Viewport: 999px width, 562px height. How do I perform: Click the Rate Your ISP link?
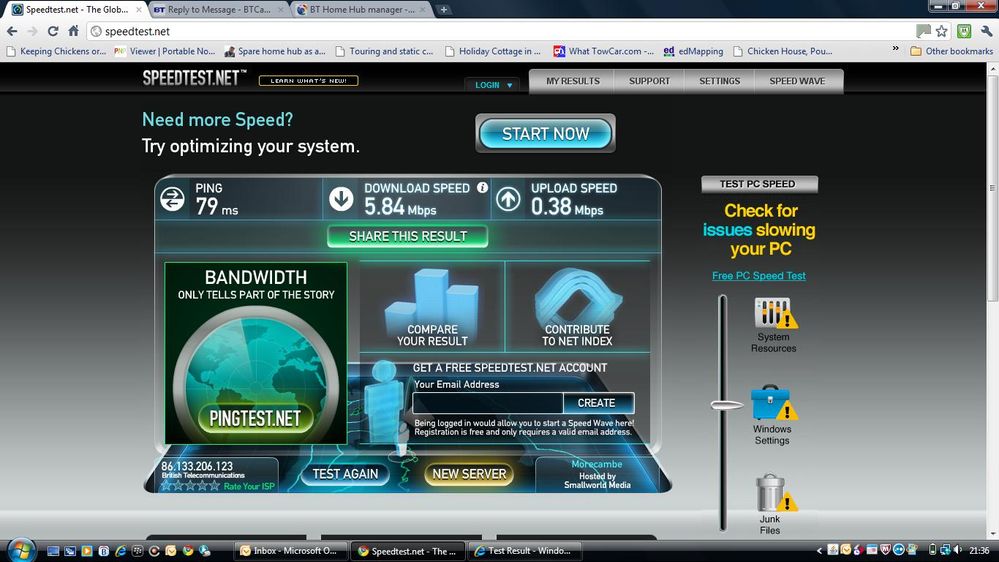[x=249, y=486]
